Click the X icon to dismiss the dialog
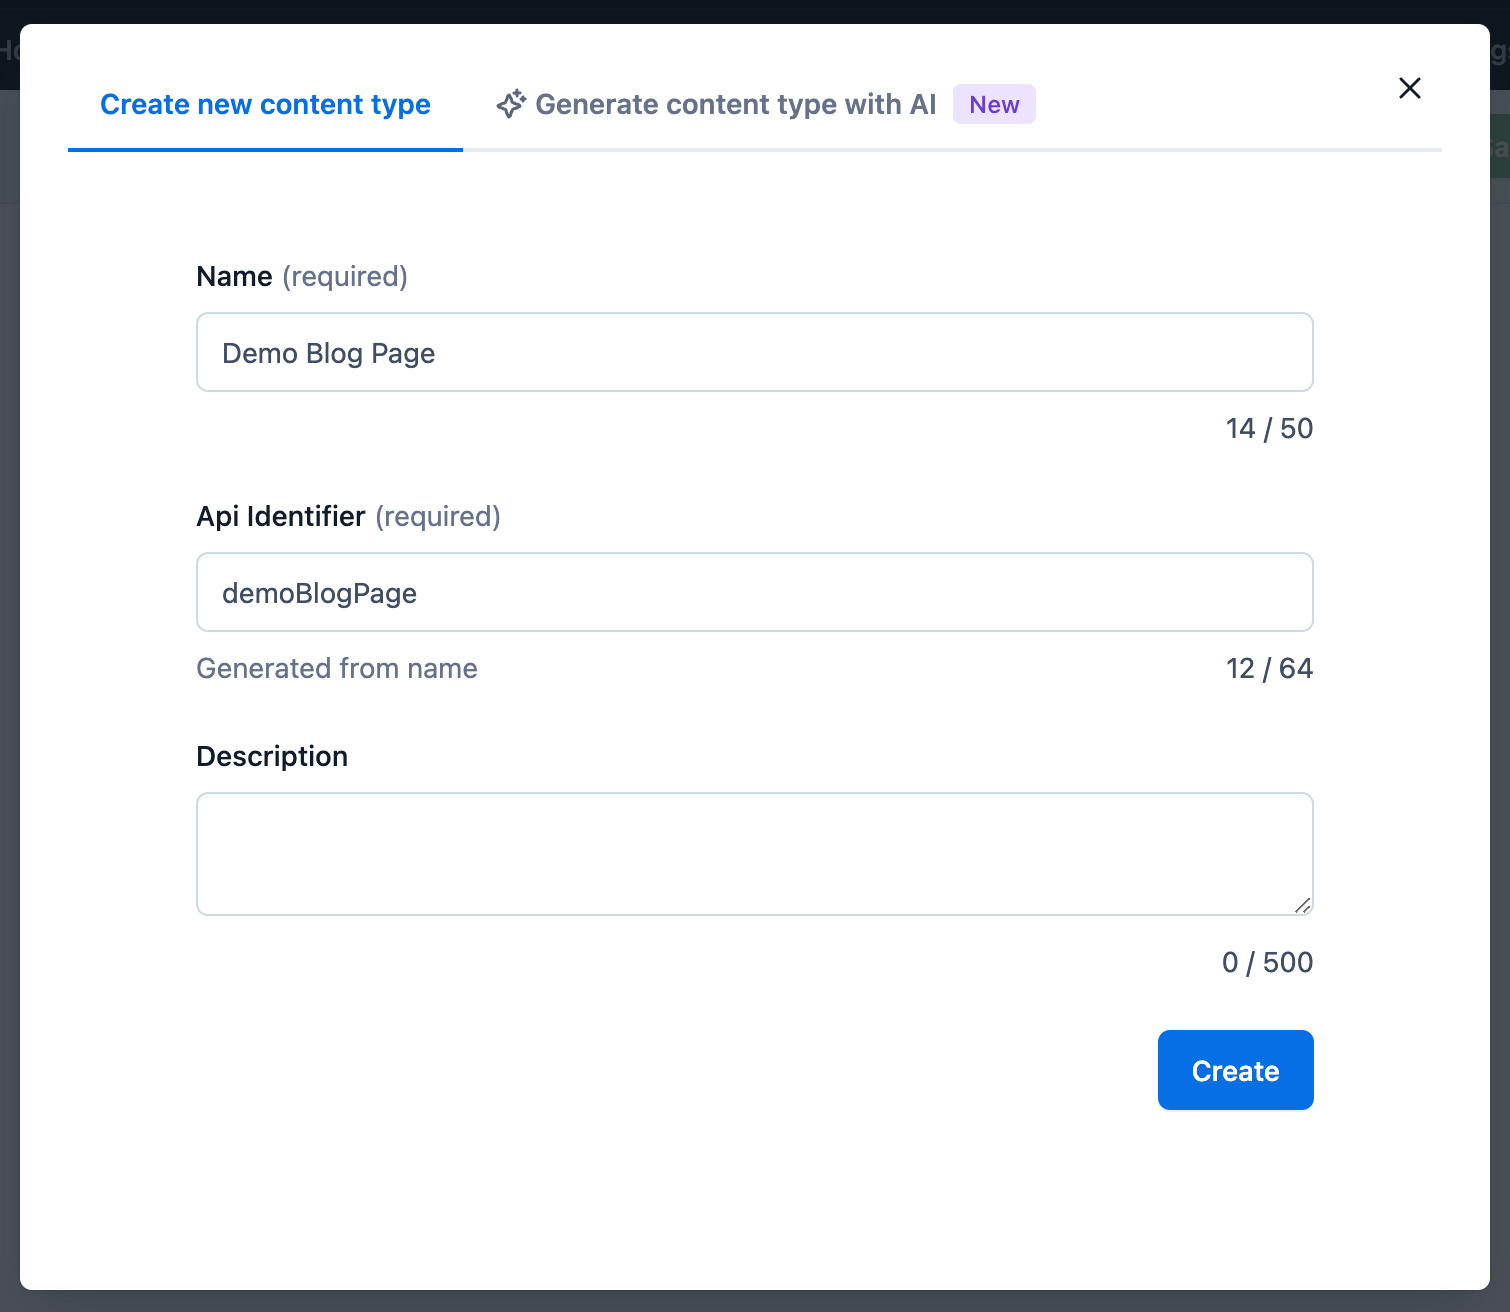Viewport: 1510px width, 1312px height. coord(1409,88)
